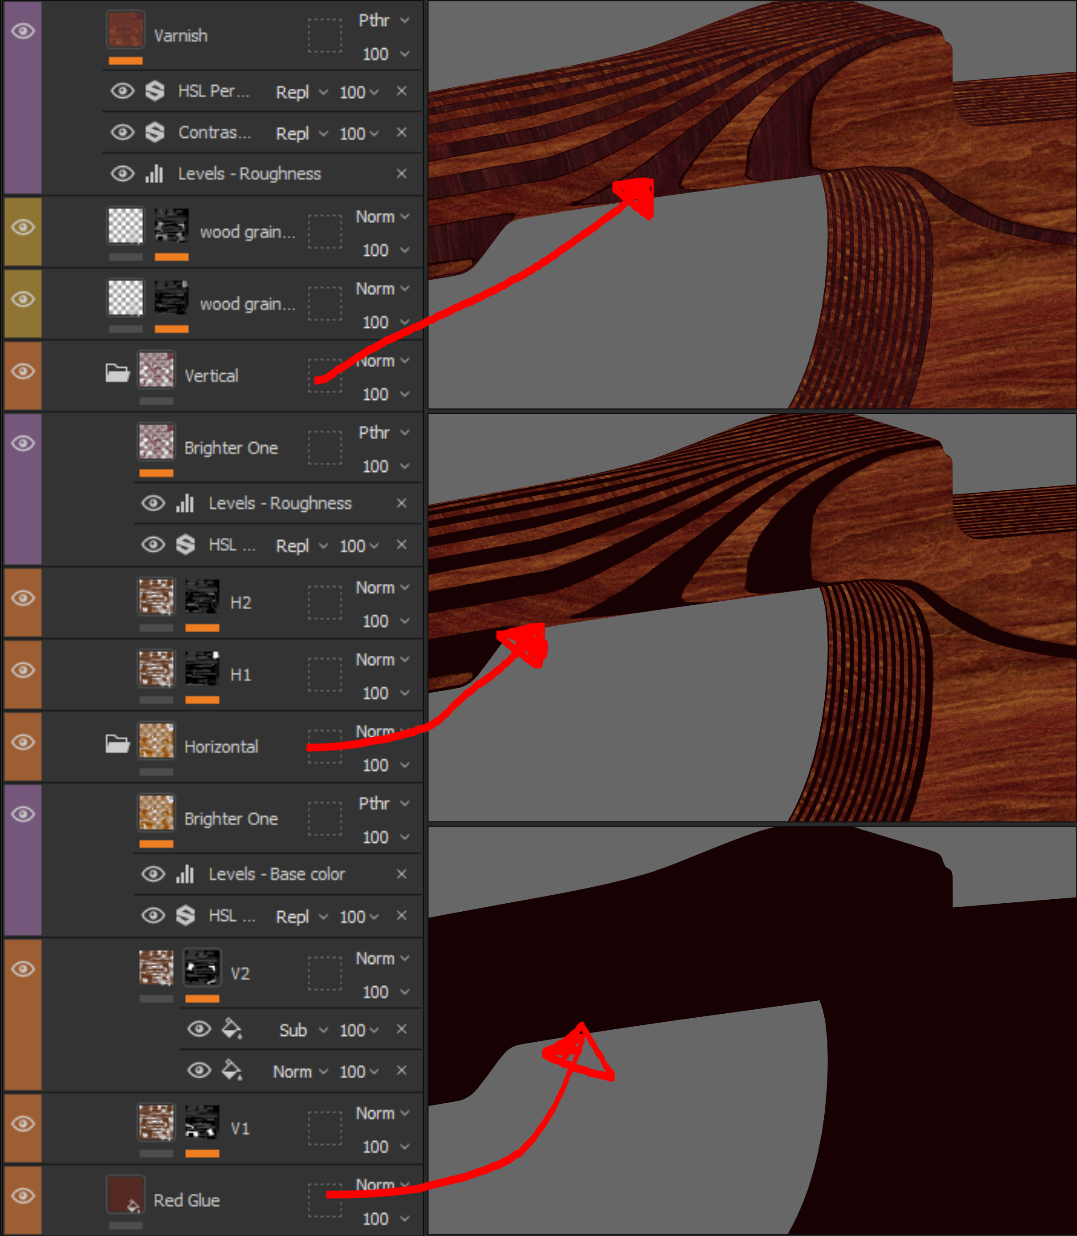Select the Vertical folder name
Screen dimensions: 1077x1236
pos(211,376)
